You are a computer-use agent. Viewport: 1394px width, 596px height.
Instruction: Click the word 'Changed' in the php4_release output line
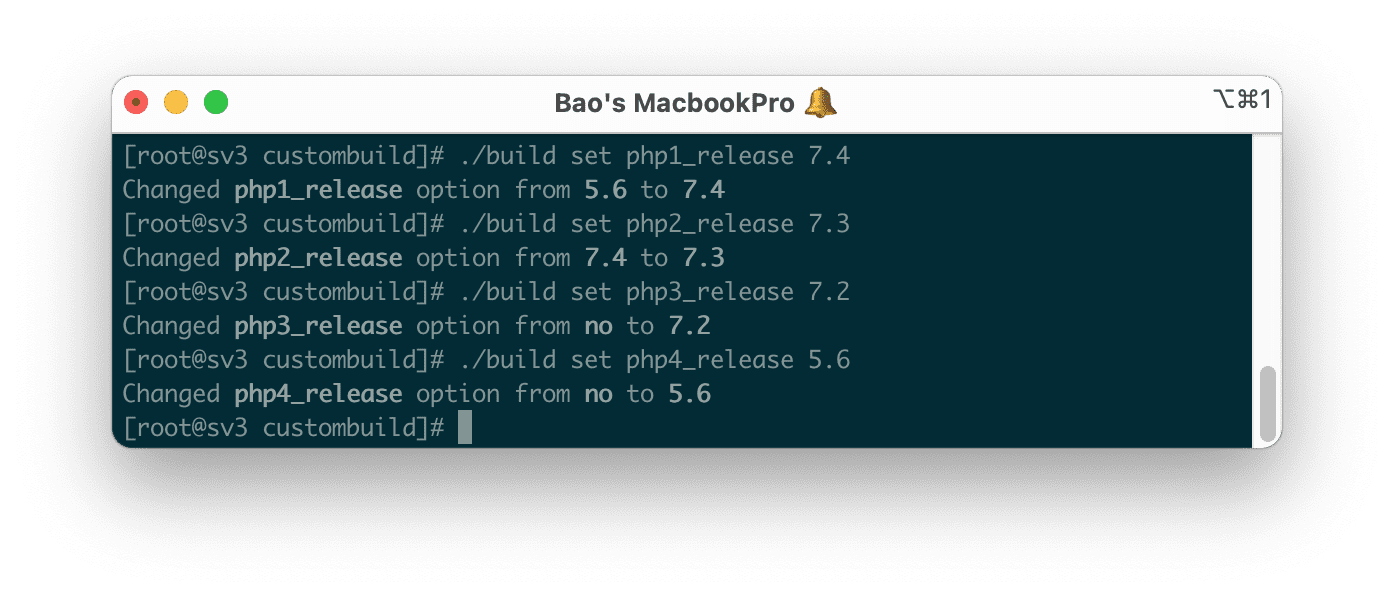171,393
